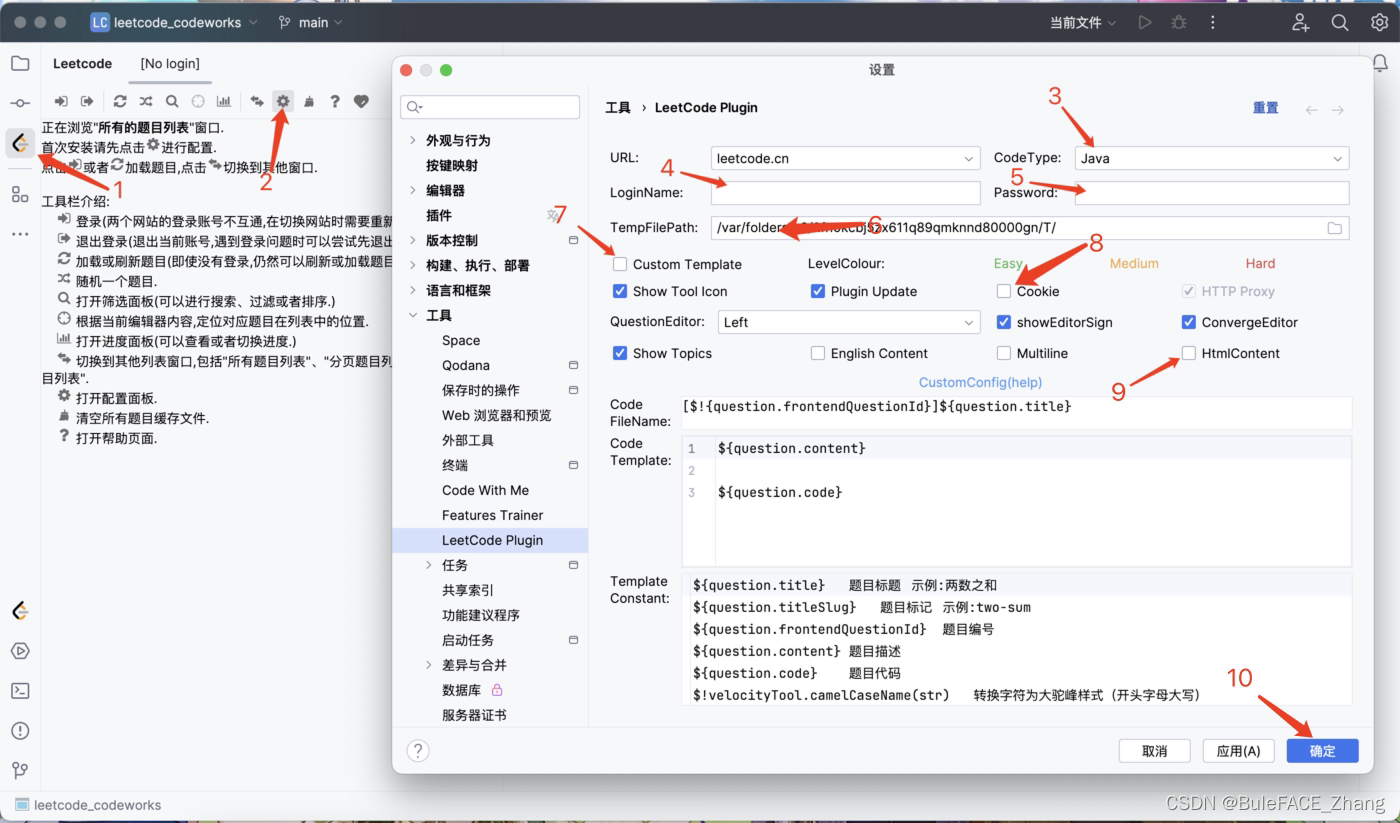This screenshot has height=823, width=1400.
Task: Select LeetCode Plugin in the settings tree
Action: (490, 540)
